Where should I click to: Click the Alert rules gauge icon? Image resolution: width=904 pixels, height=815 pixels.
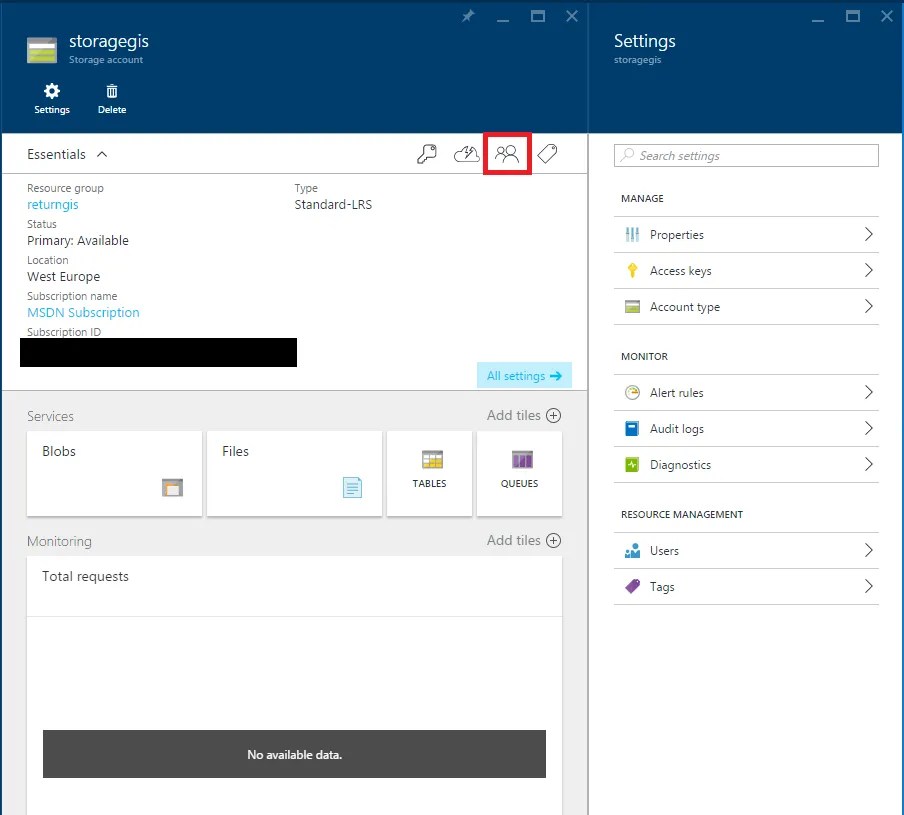[x=632, y=393]
